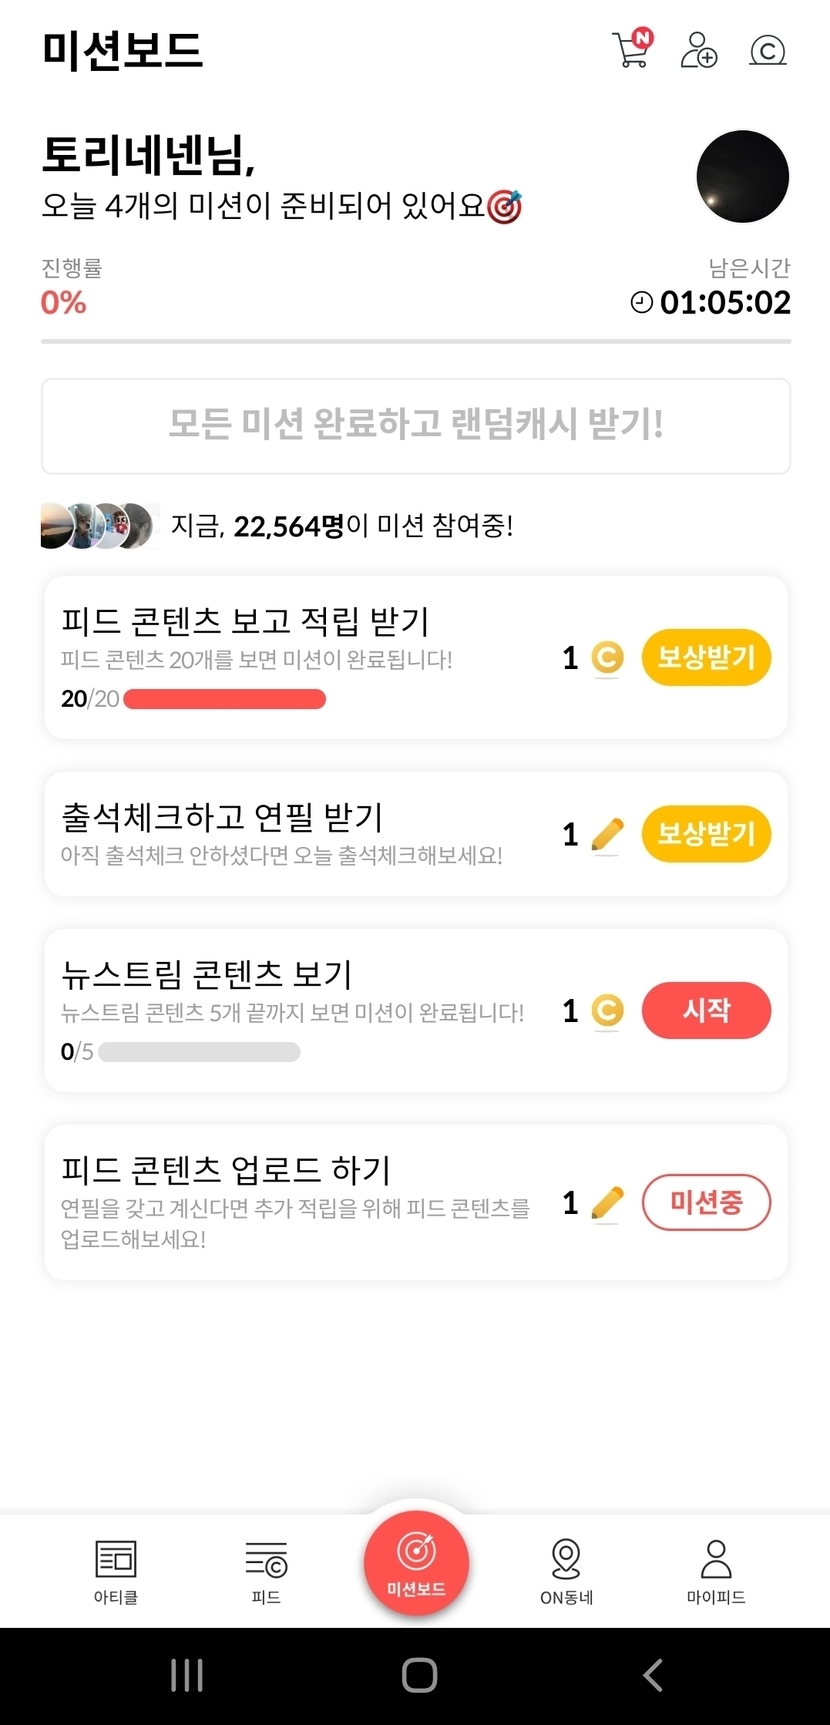Tap the red 20/20 progress bar
This screenshot has width=830, height=1725.
[224, 699]
